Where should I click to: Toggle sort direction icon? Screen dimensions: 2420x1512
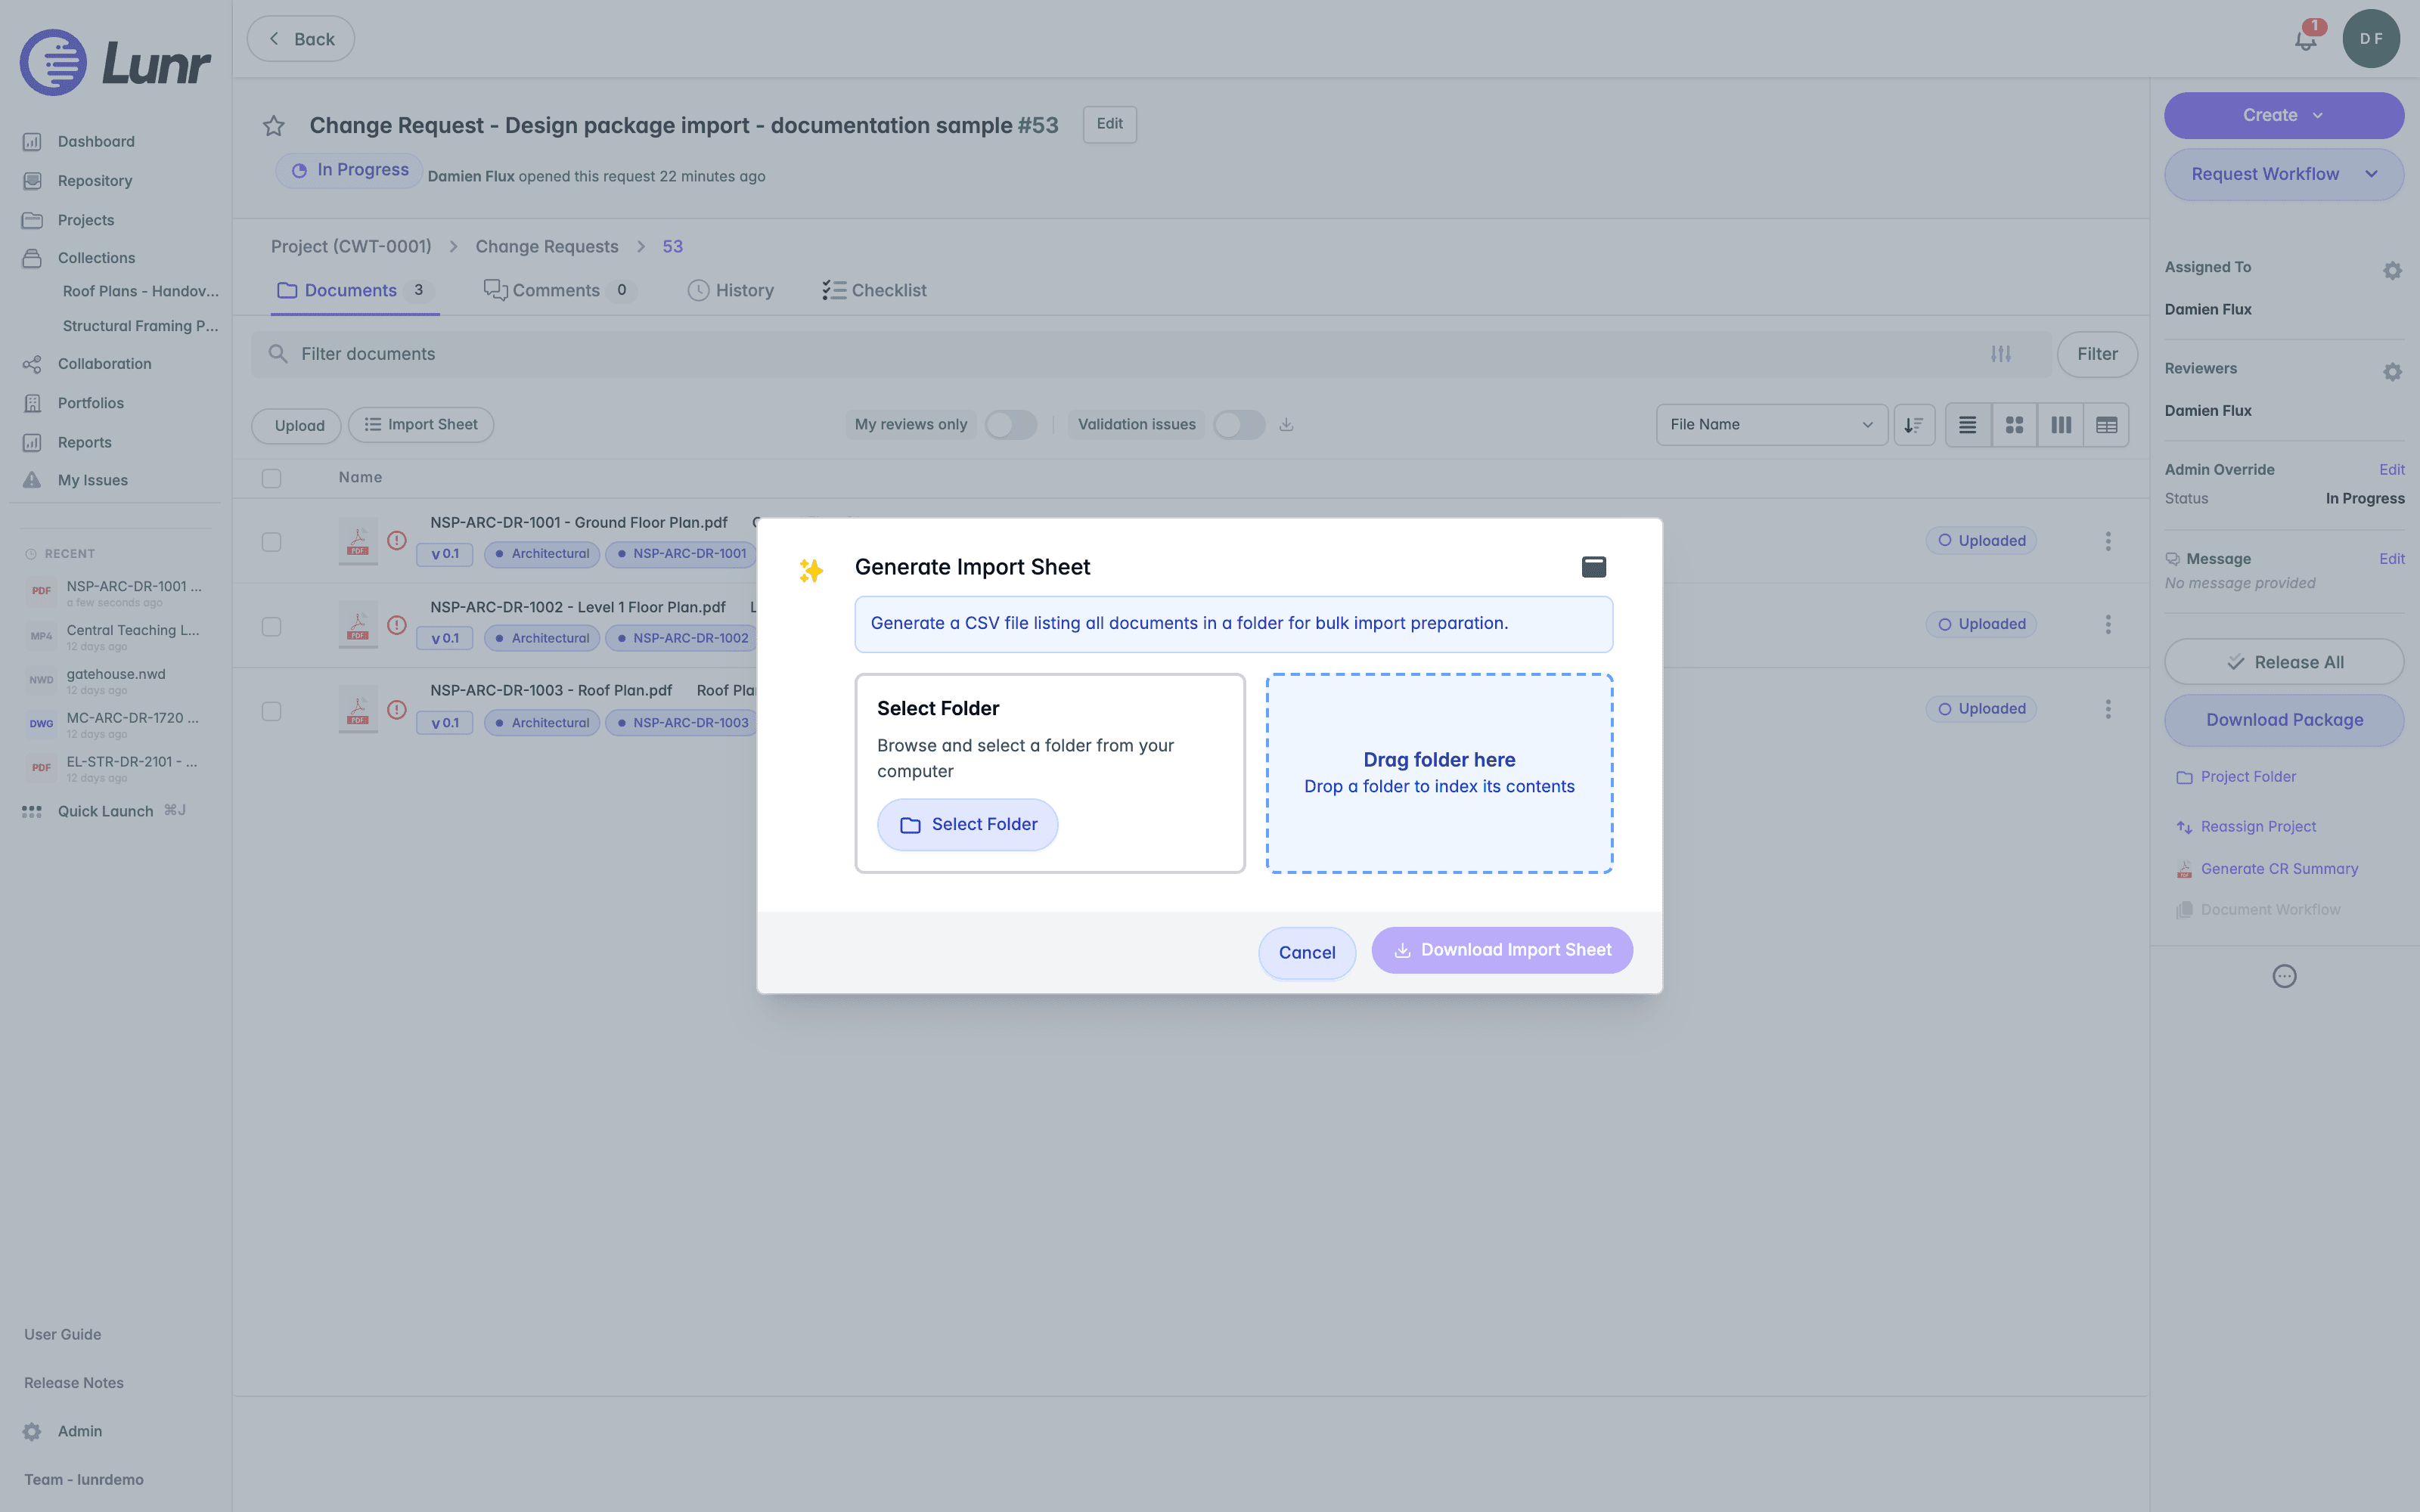(x=1914, y=425)
